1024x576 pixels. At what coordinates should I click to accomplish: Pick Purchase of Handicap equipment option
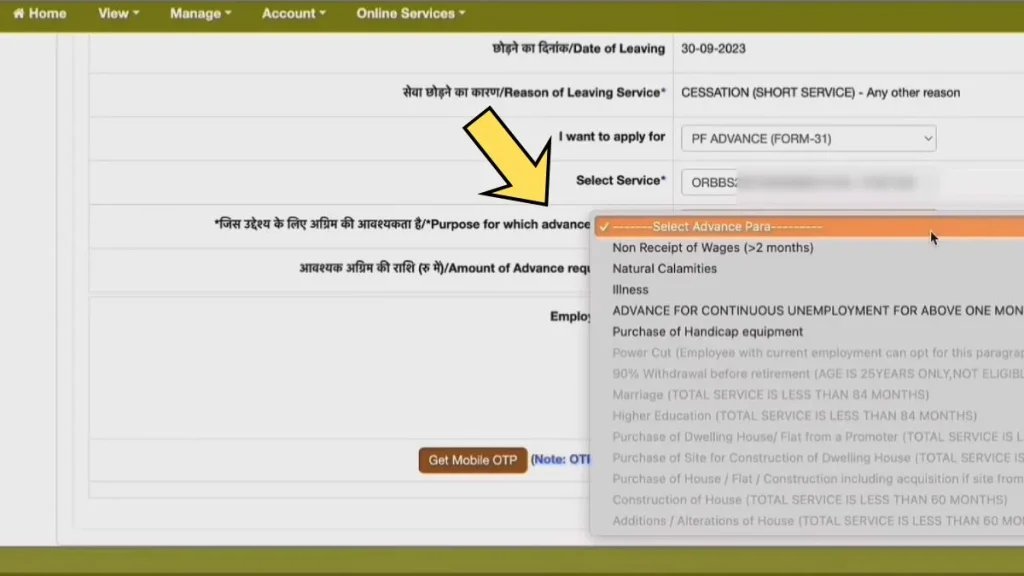click(x=707, y=332)
